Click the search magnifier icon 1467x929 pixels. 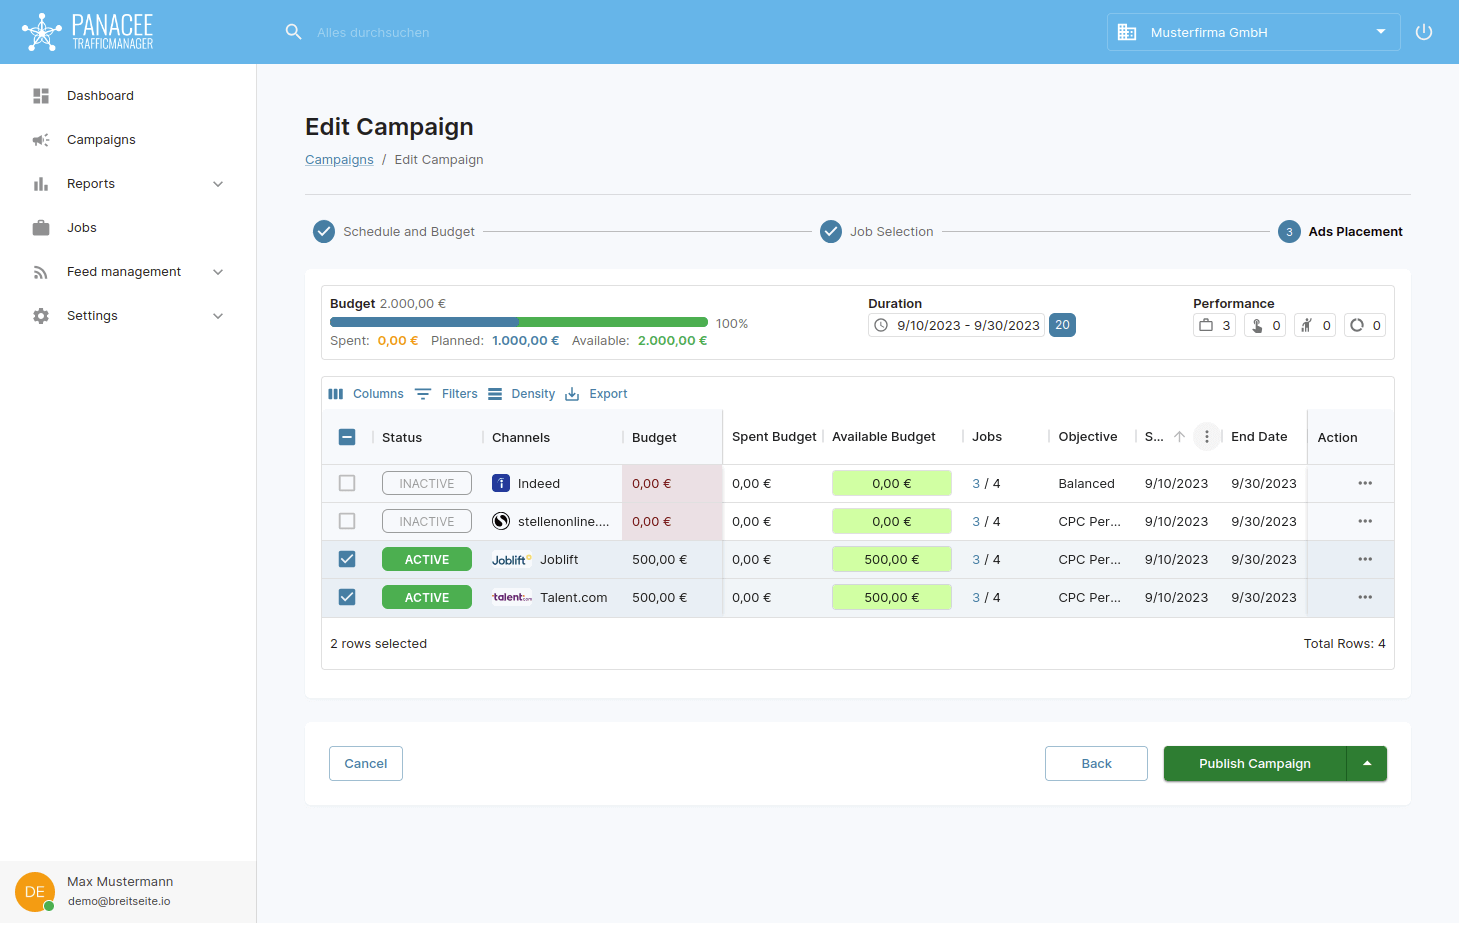click(293, 32)
